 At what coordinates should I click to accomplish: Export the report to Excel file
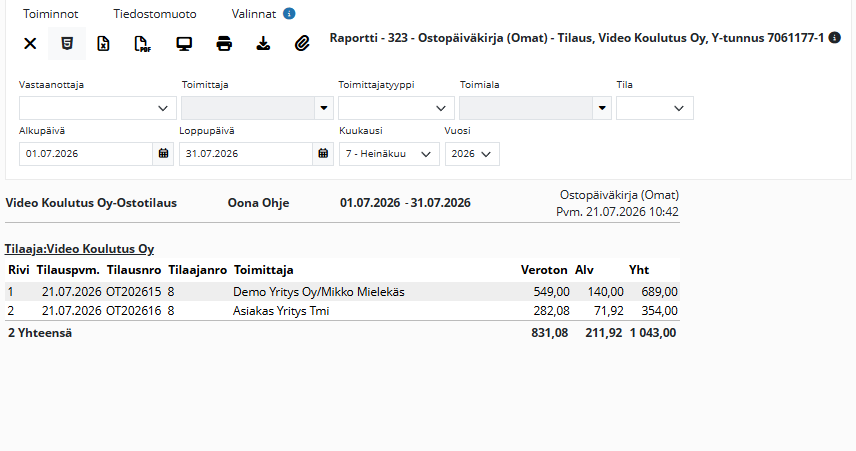[103, 43]
